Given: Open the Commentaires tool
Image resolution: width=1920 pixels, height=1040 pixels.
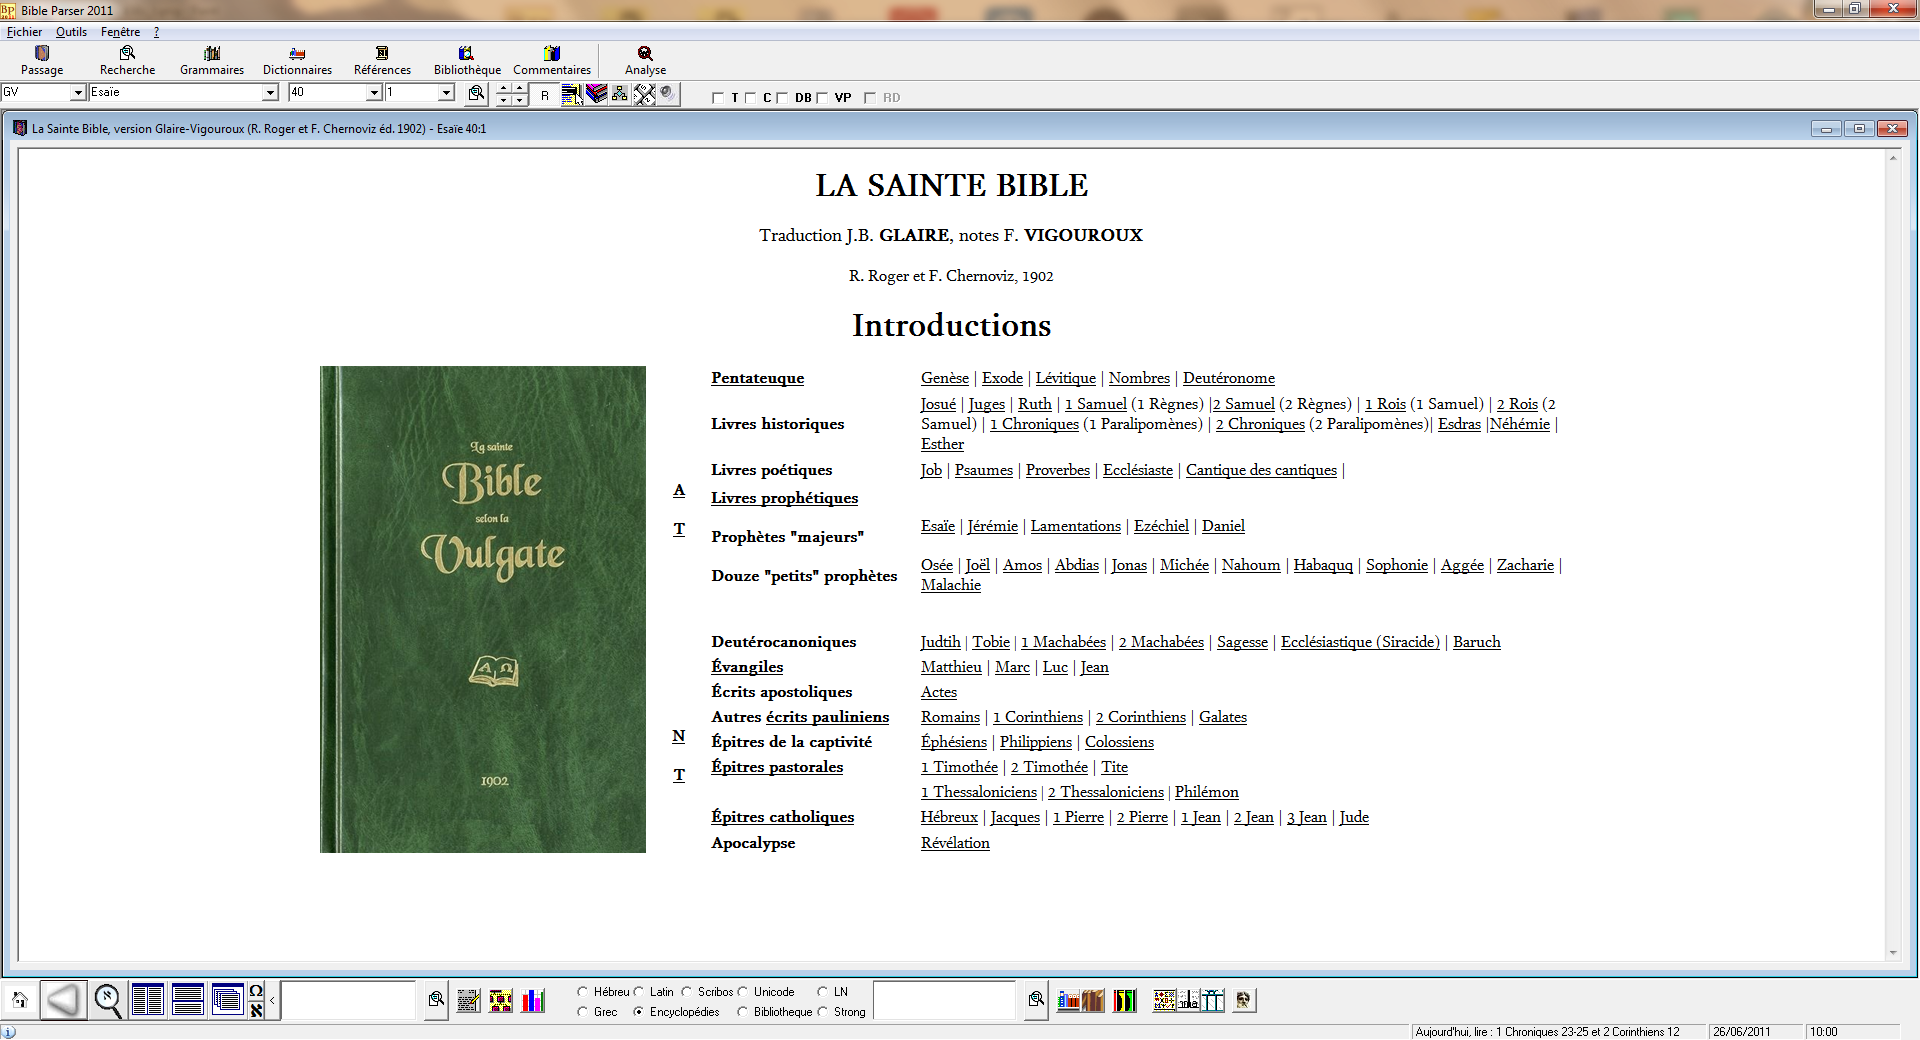Looking at the screenshot, I should [552, 60].
